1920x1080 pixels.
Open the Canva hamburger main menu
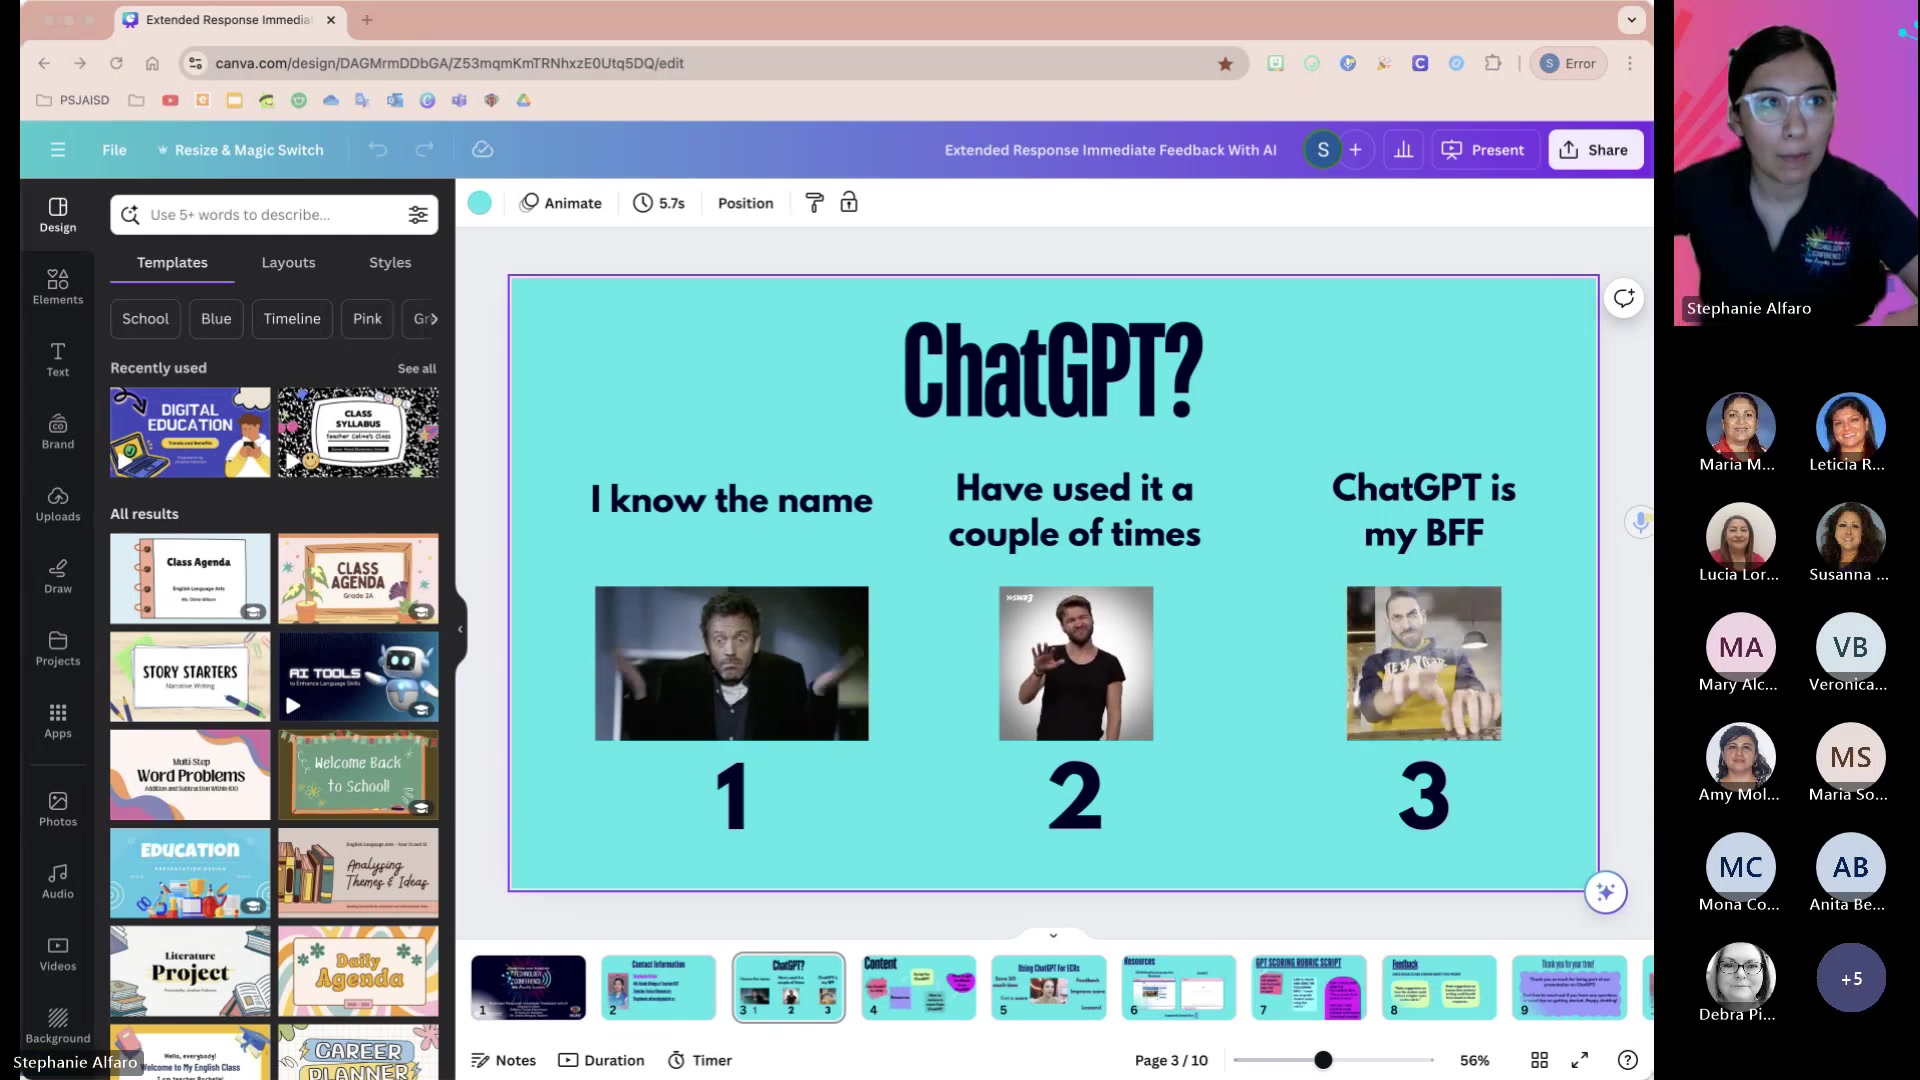58,149
